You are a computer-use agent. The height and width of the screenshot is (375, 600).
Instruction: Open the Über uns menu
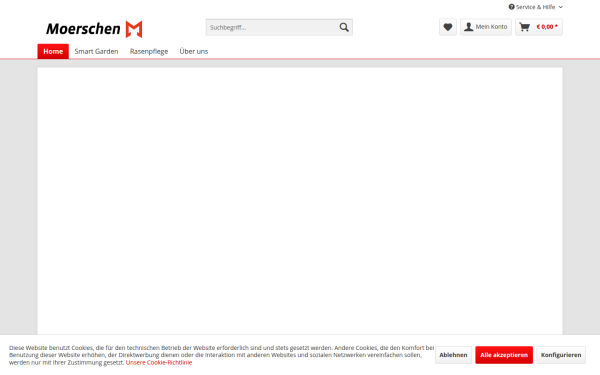[x=194, y=51]
